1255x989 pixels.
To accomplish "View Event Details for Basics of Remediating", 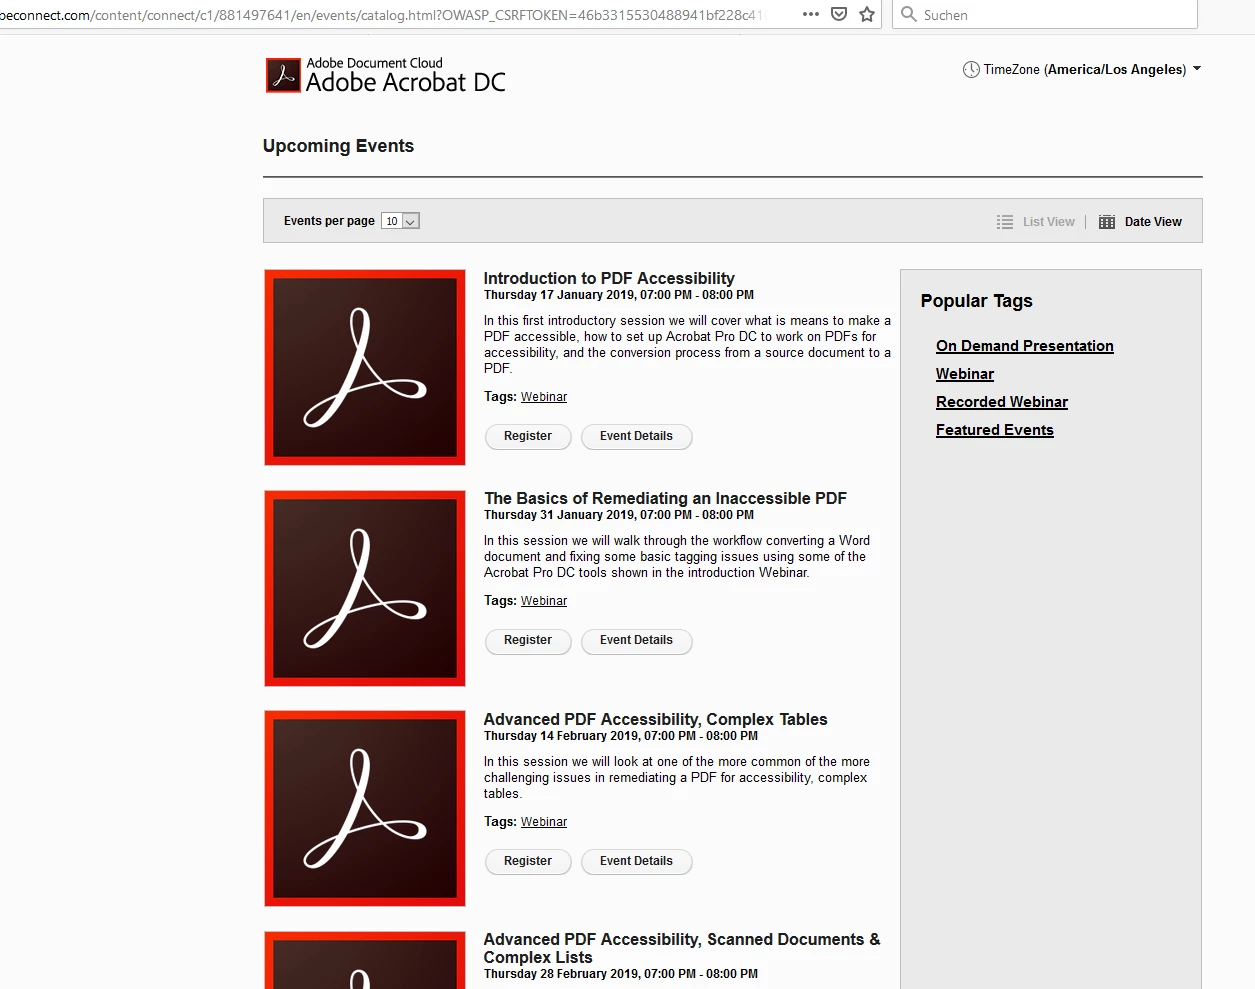I will click(636, 640).
